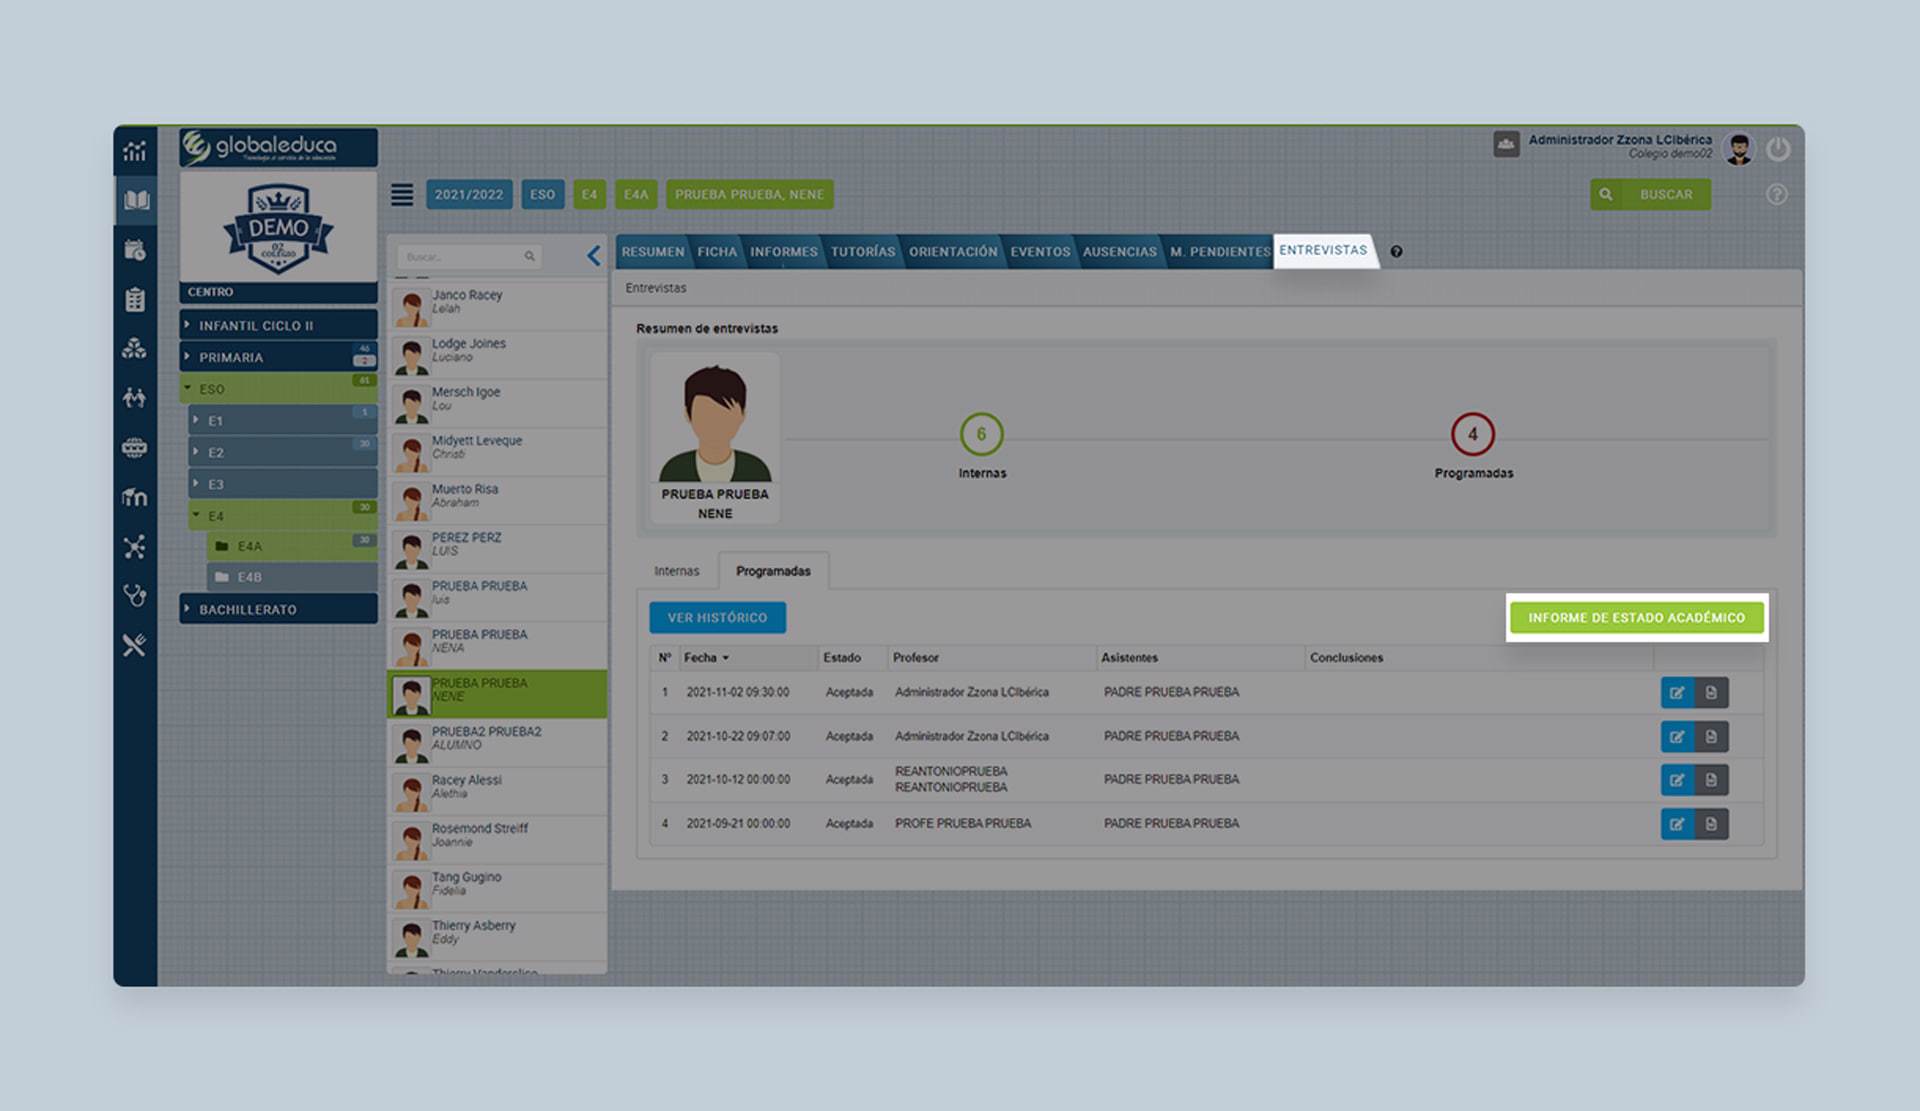The image size is (1920, 1111).
Task: Open the administrator profile avatar
Action: 1740,149
